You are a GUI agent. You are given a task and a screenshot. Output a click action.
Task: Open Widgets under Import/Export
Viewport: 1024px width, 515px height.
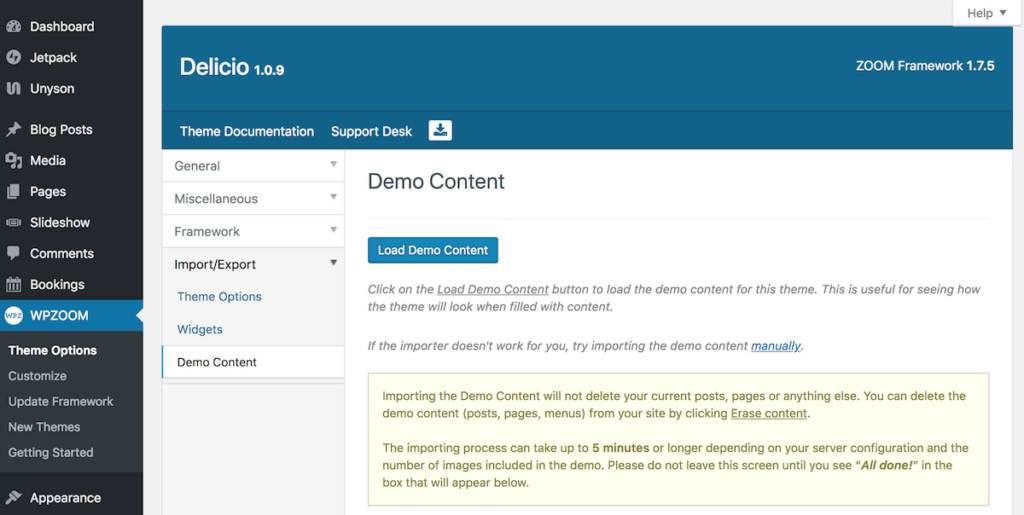tap(200, 329)
